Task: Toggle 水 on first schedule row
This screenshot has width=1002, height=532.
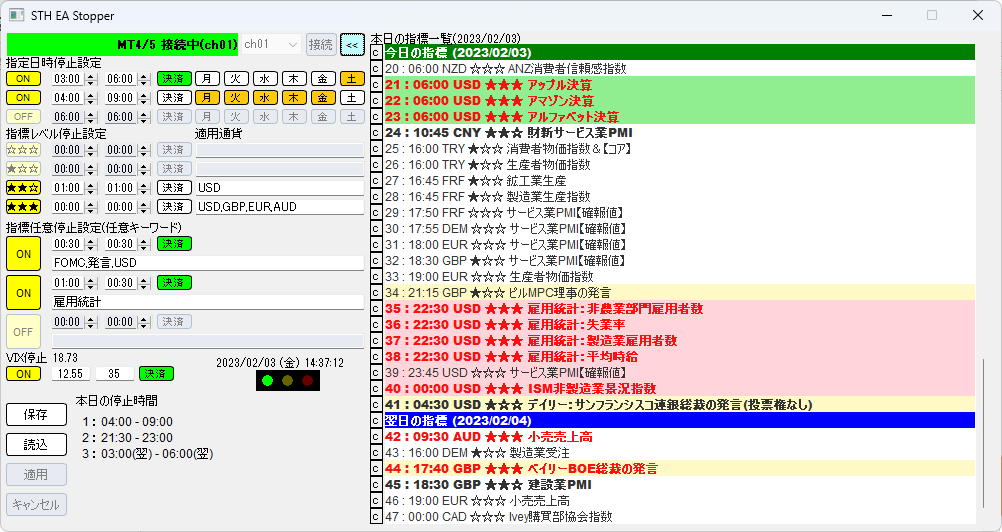Action: tap(265, 79)
